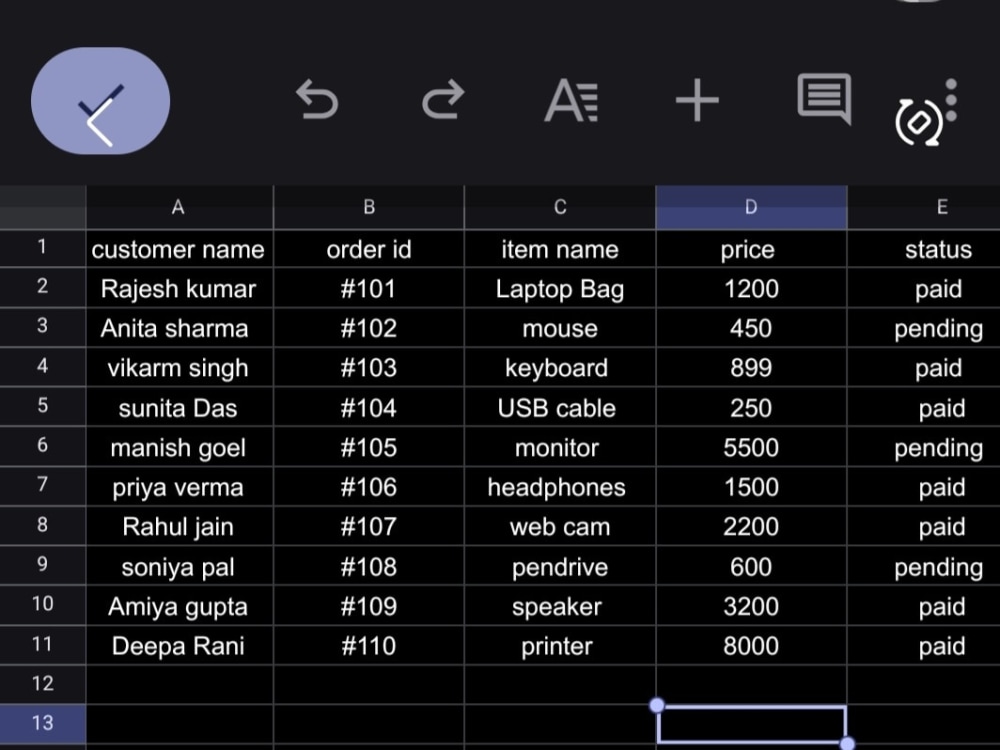The width and height of the screenshot is (1000, 750).
Task: Select the 'Laptop Bag' cell
Action: (560, 289)
